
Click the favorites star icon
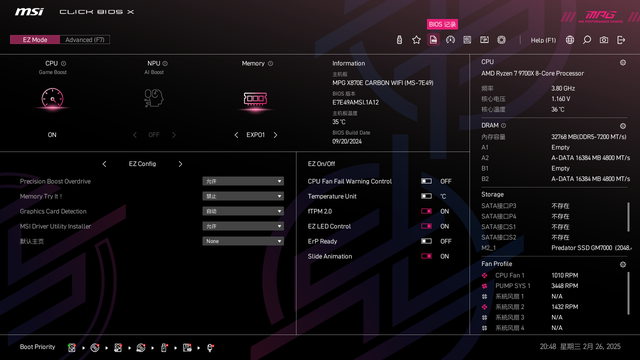point(416,40)
